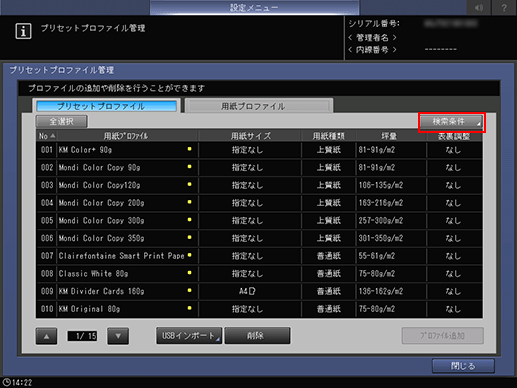This screenshot has height=388, width=517.
Task: Click the 257-300g/m2 weight cell
Action: point(391,220)
